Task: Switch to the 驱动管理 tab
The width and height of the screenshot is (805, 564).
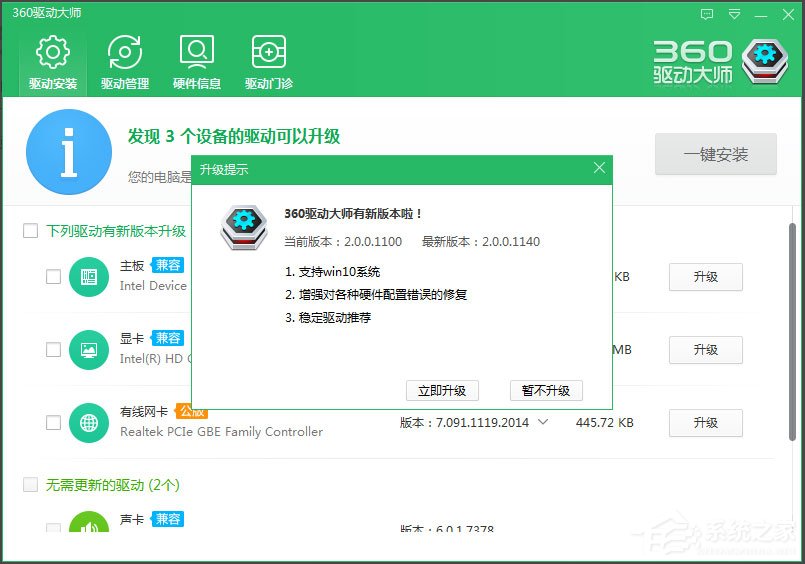Action: coord(125,62)
